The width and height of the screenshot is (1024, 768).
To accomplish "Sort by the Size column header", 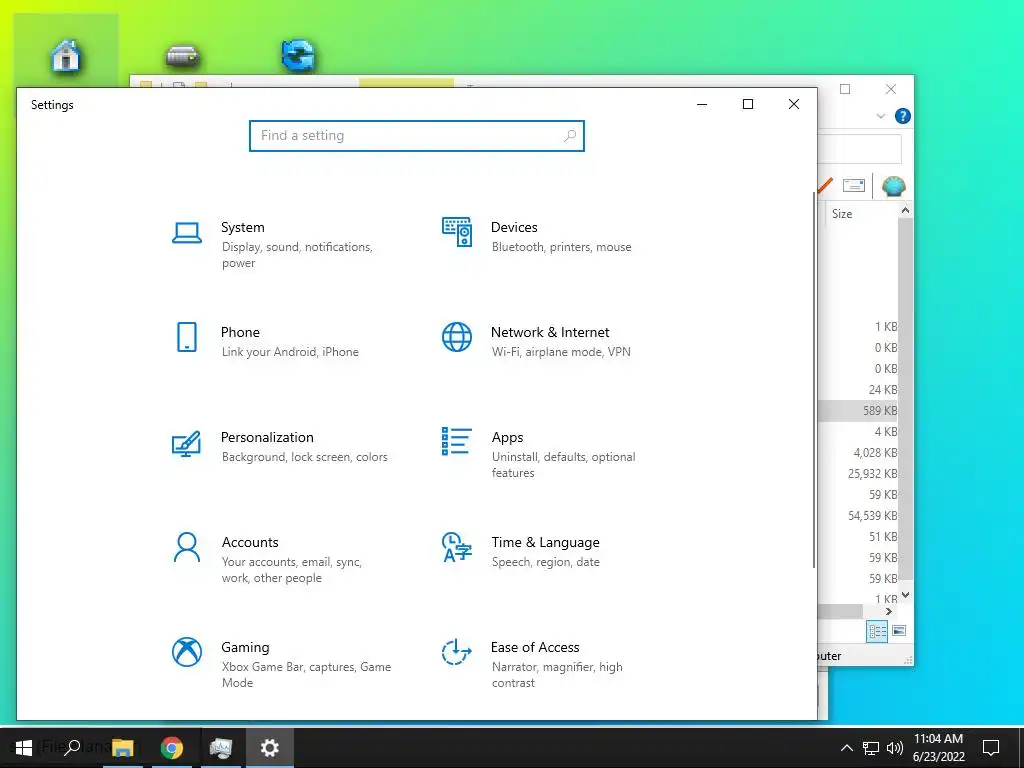I will tap(842, 214).
